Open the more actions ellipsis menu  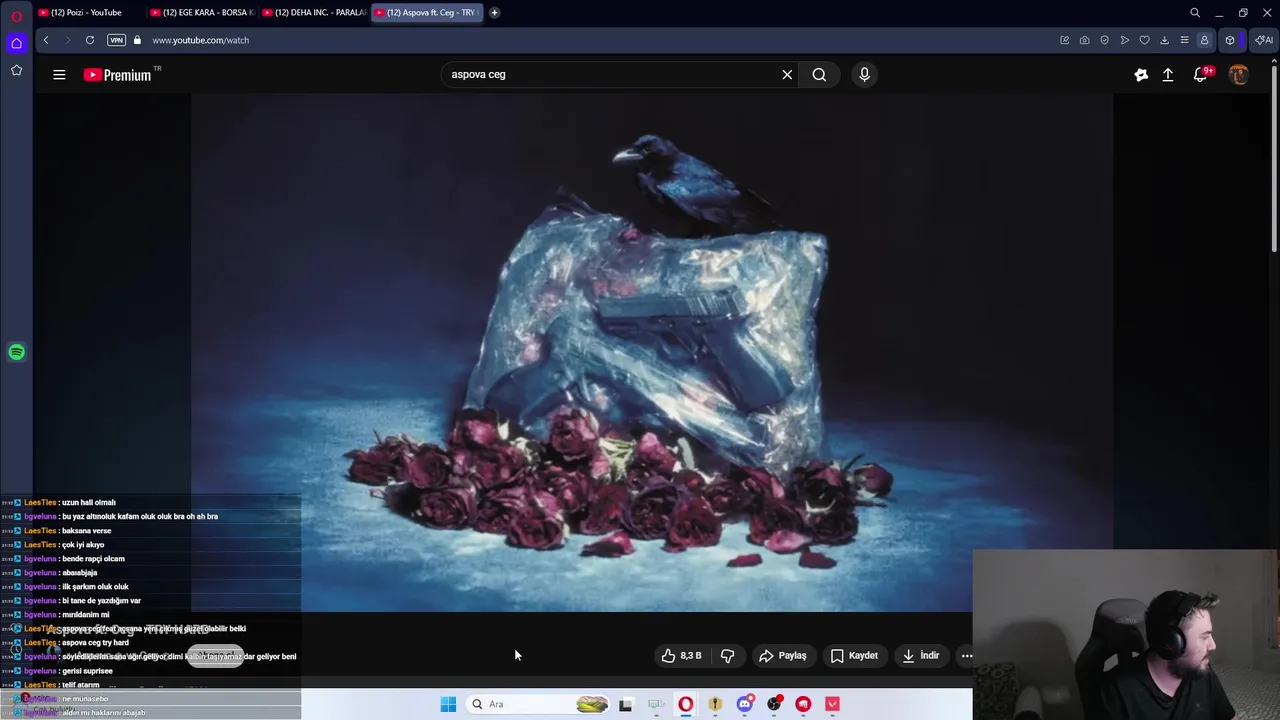tap(967, 656)
